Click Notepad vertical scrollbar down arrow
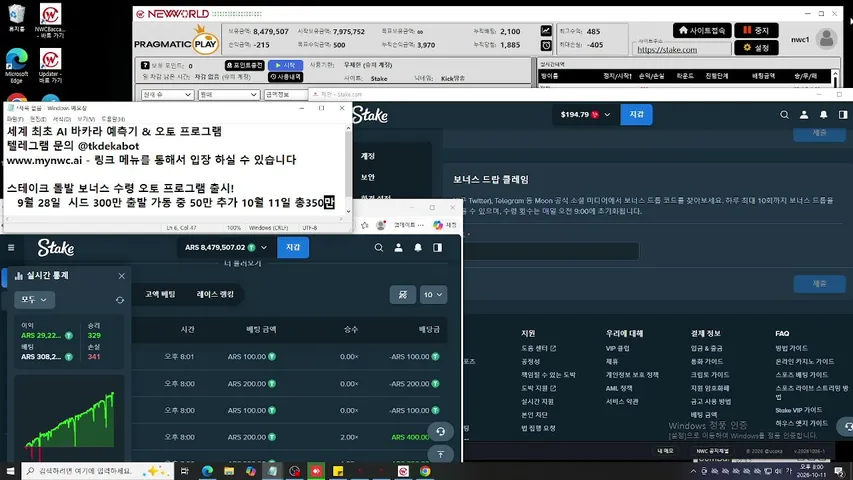 coord(348,212)
